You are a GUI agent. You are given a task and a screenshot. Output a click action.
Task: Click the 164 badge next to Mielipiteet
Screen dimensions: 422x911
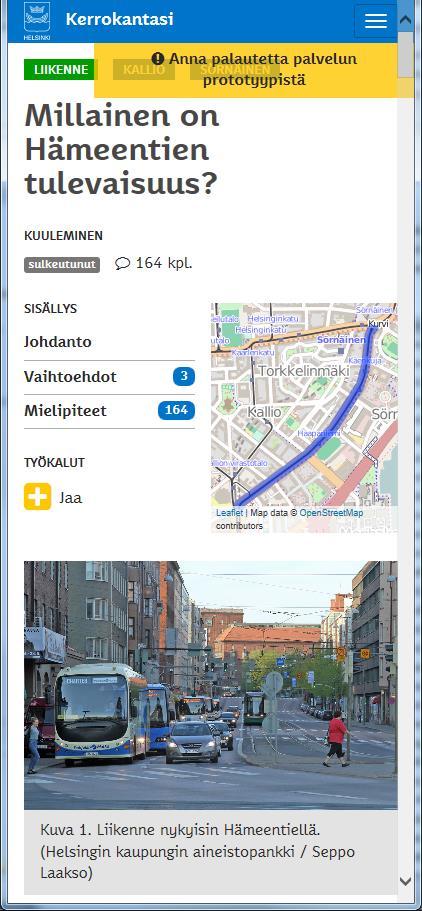[x=176, y=411]
